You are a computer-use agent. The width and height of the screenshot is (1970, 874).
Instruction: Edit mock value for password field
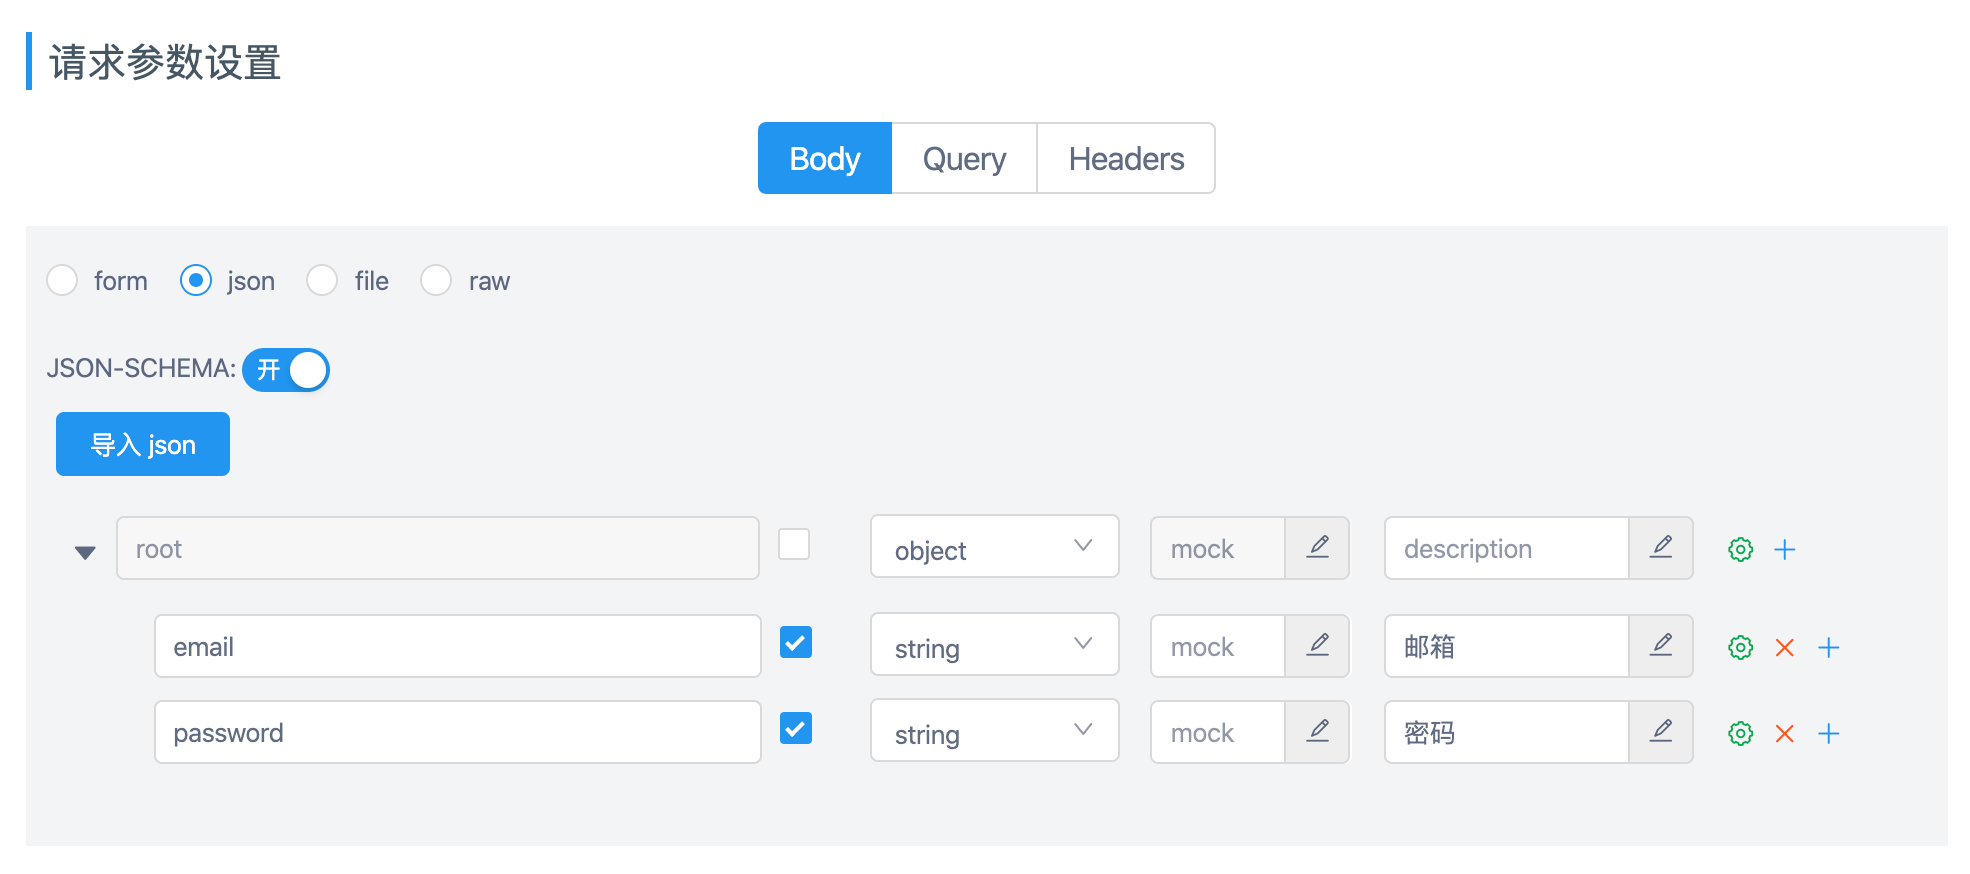(1317, 732)
